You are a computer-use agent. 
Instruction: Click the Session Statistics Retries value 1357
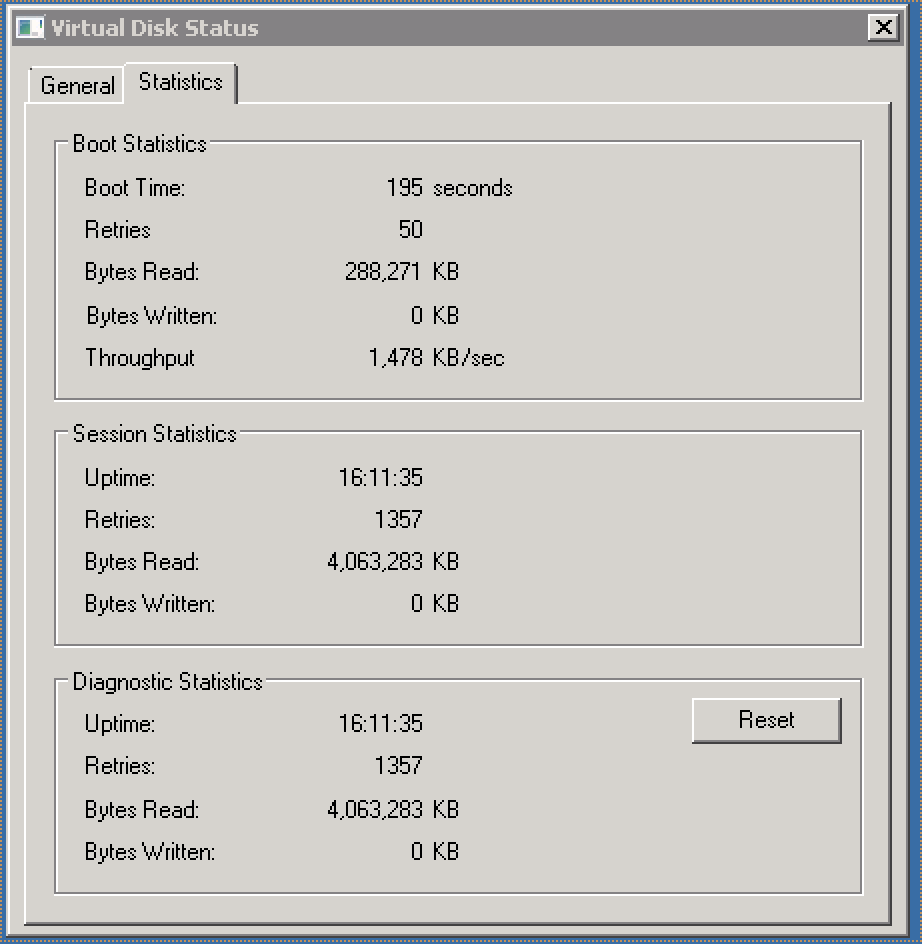pos(399,519)
